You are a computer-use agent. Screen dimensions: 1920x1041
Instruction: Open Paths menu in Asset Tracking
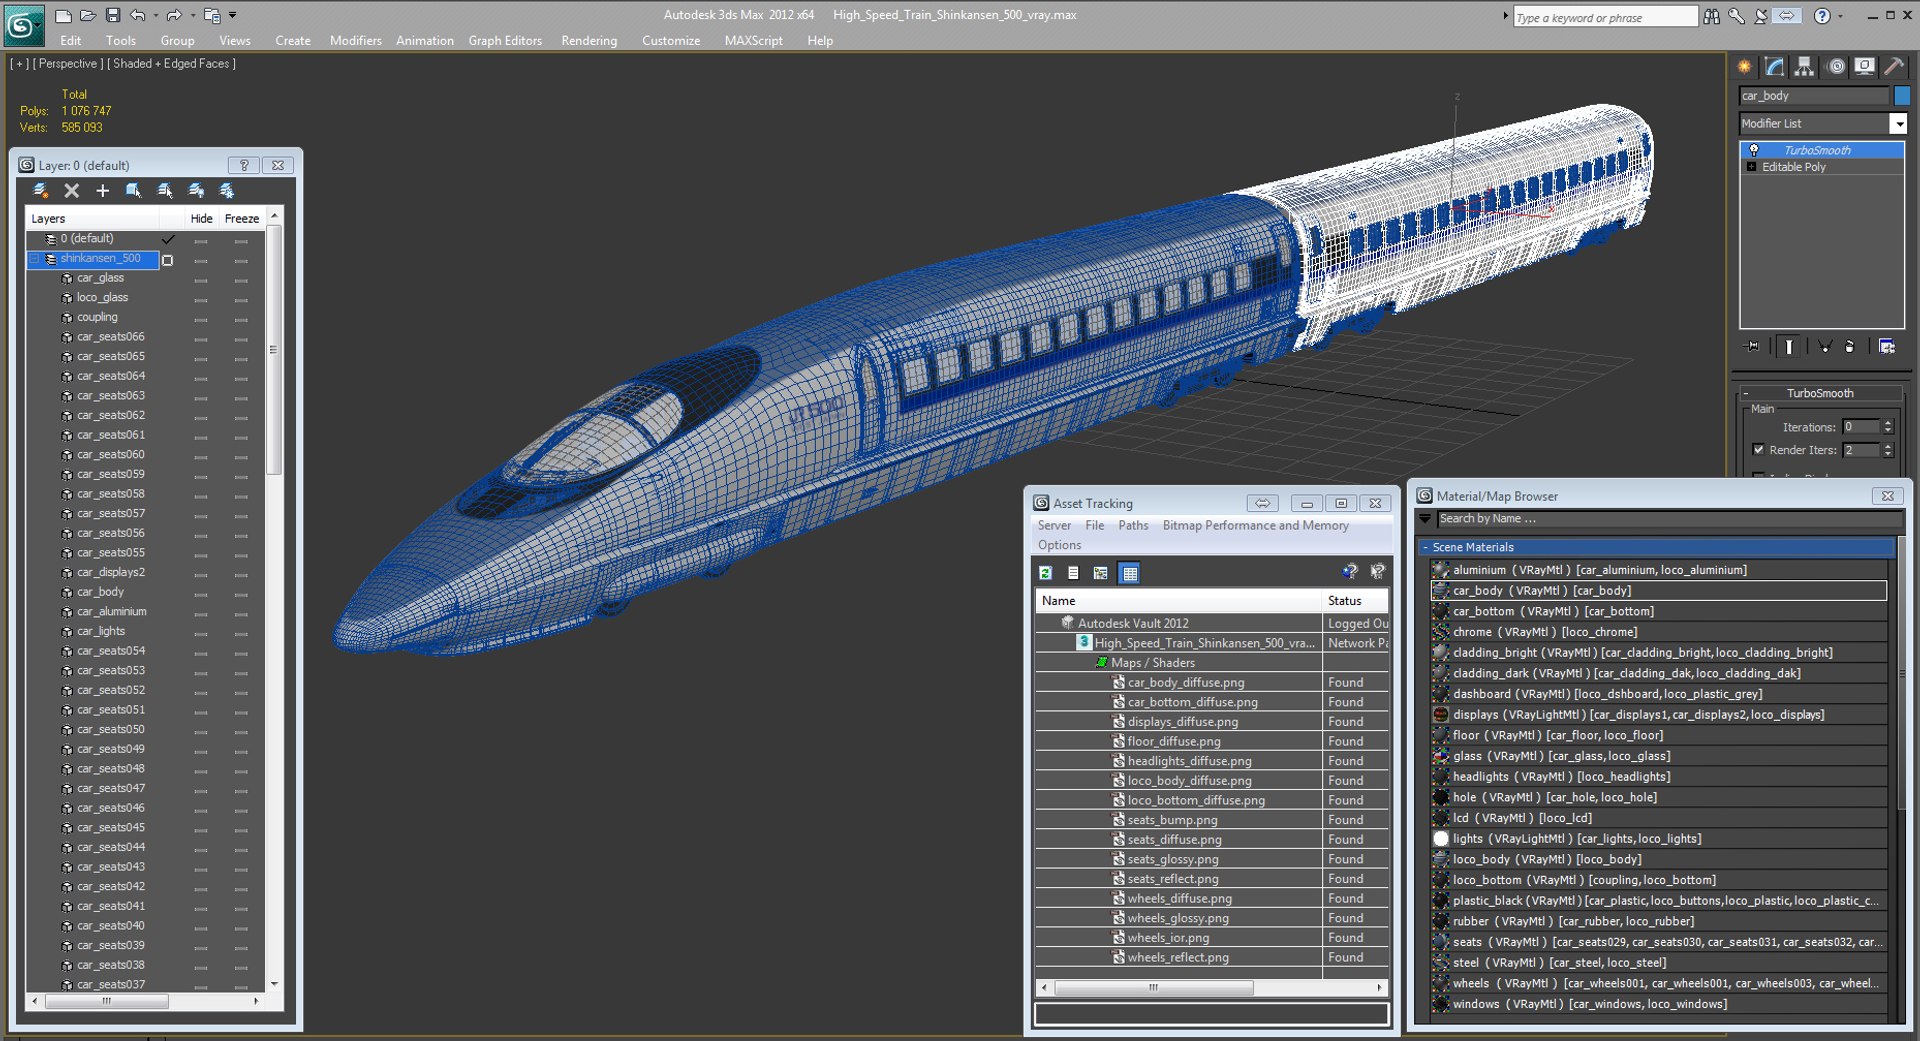(x=1133, y=525)
